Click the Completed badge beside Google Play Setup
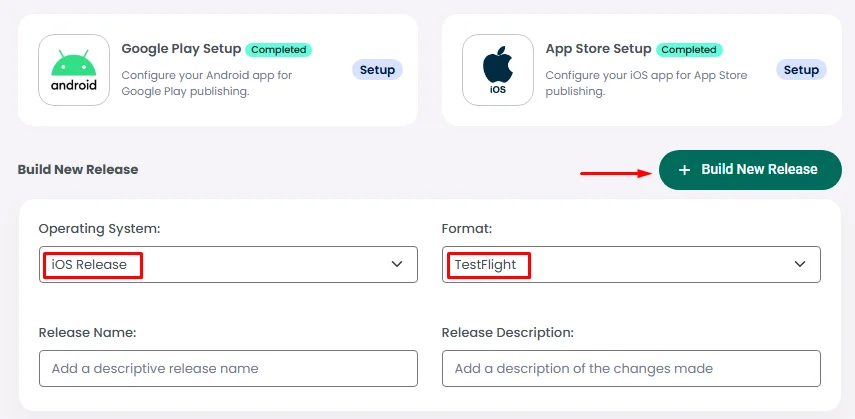 (279, 49)
